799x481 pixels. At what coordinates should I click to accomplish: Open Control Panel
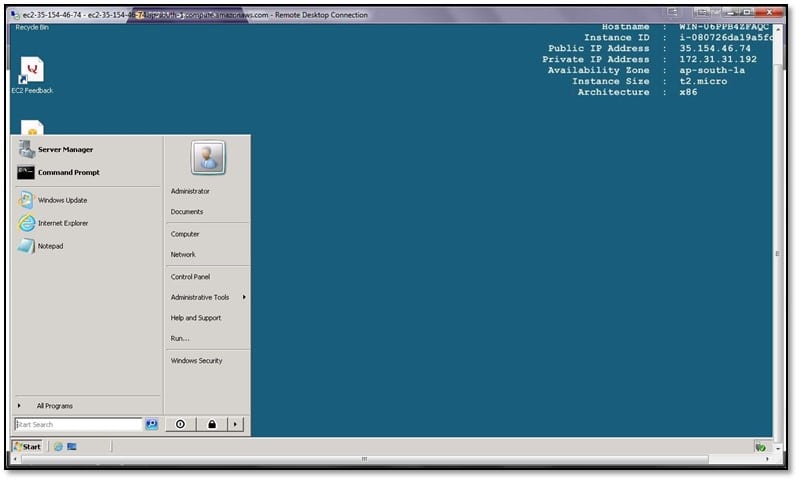tap(190, 277)
